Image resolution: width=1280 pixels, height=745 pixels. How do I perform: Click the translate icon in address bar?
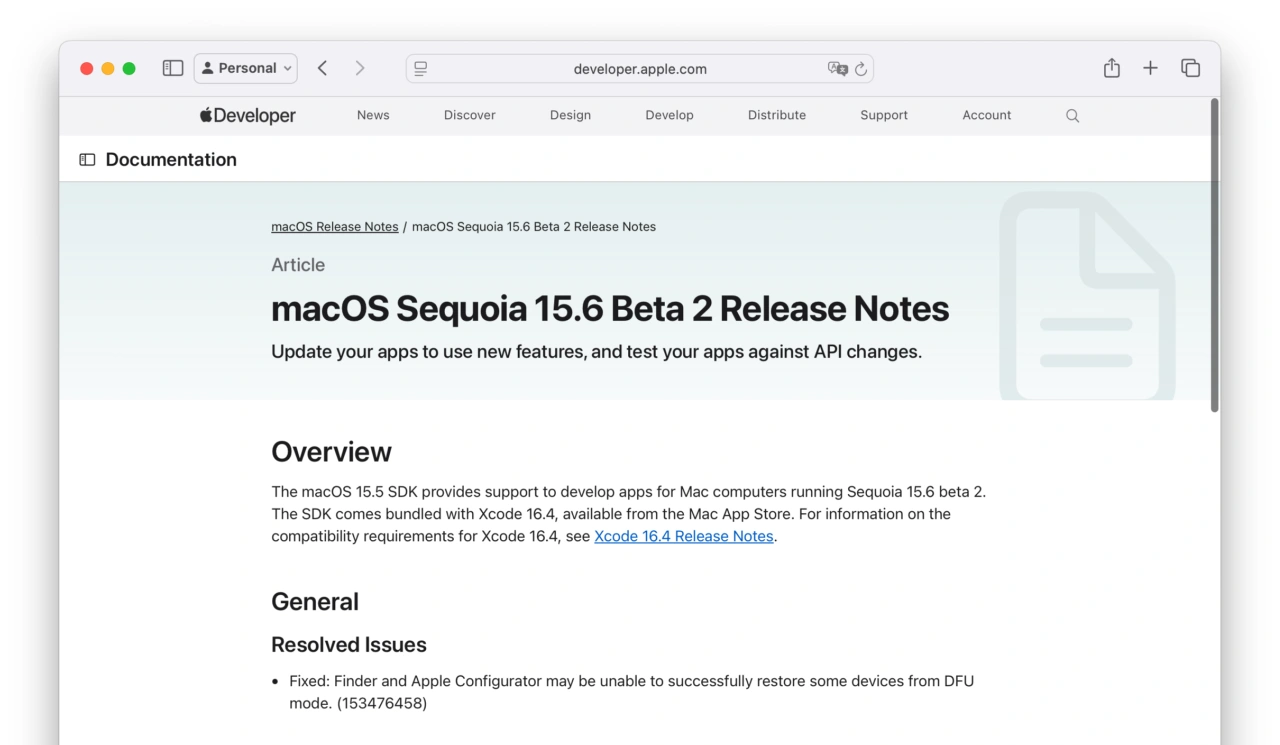pyautogui.click(x=837, y=69)
